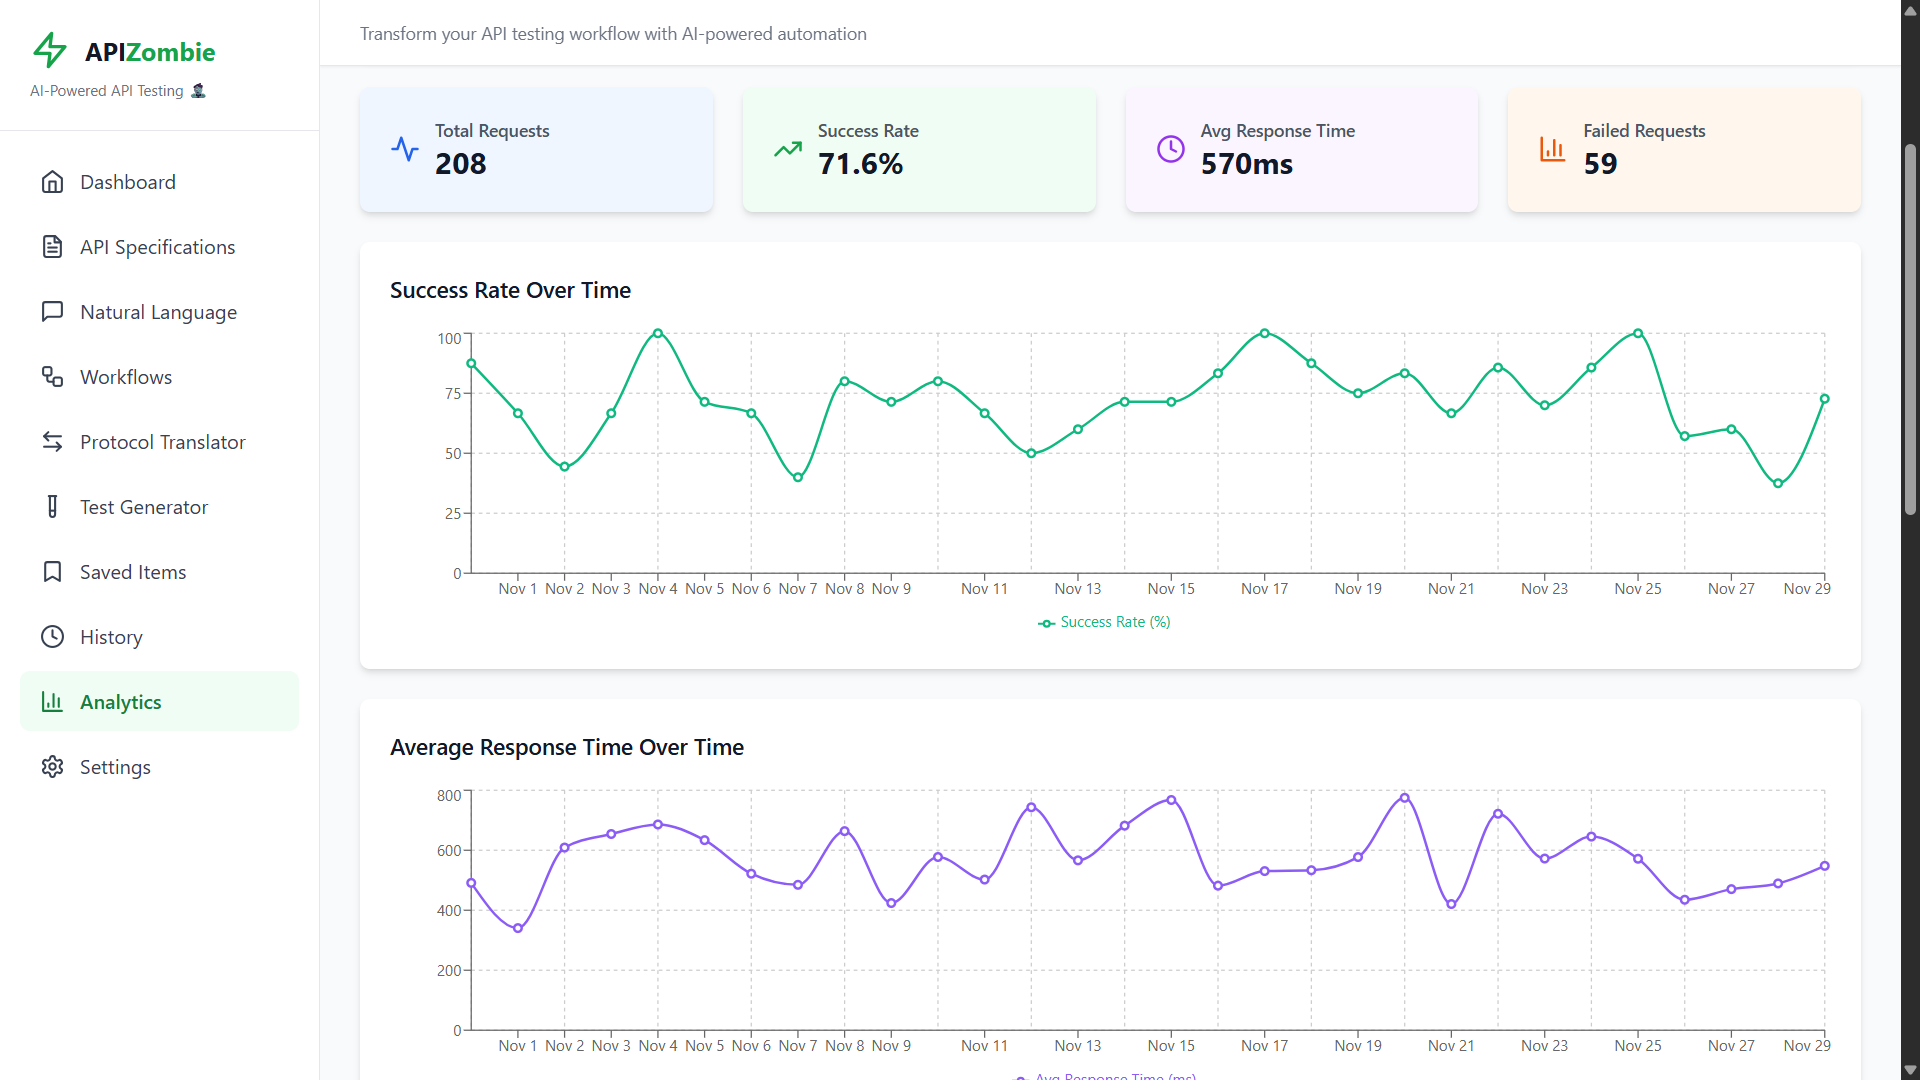Click the Test Generator test tube icon

(x=52, y=507)
